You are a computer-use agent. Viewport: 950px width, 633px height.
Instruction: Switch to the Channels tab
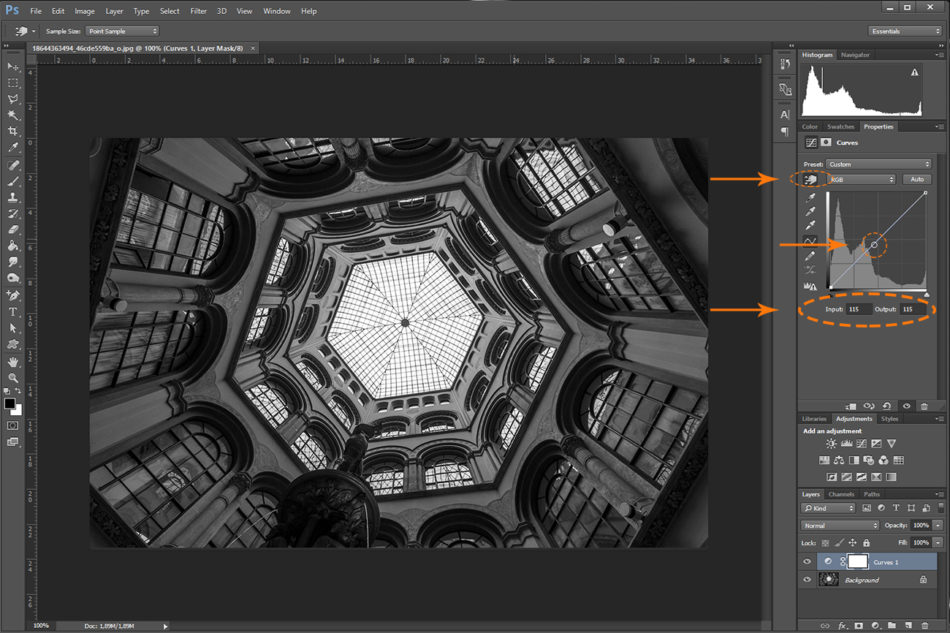pyautogui.click(x=841, y=494)
